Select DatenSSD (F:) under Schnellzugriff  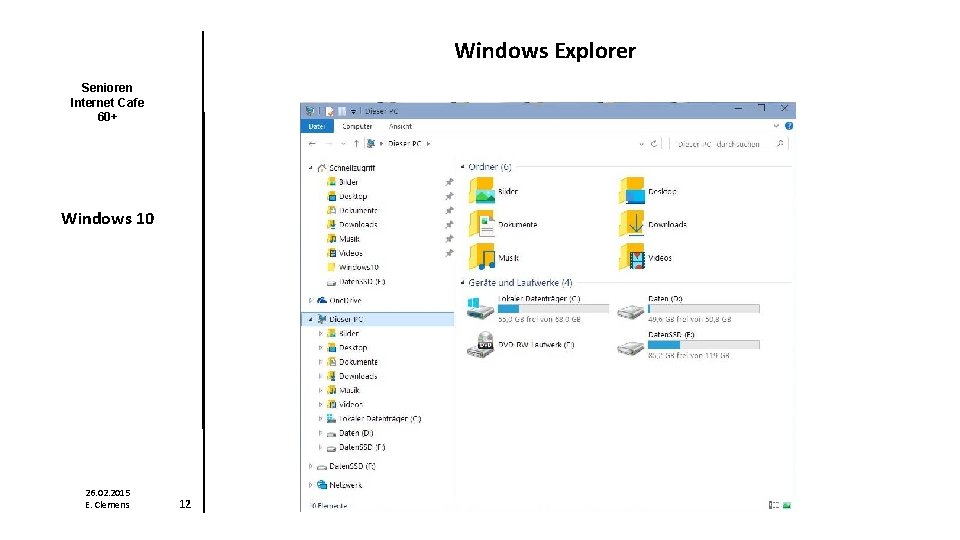(x=362, y=282)
